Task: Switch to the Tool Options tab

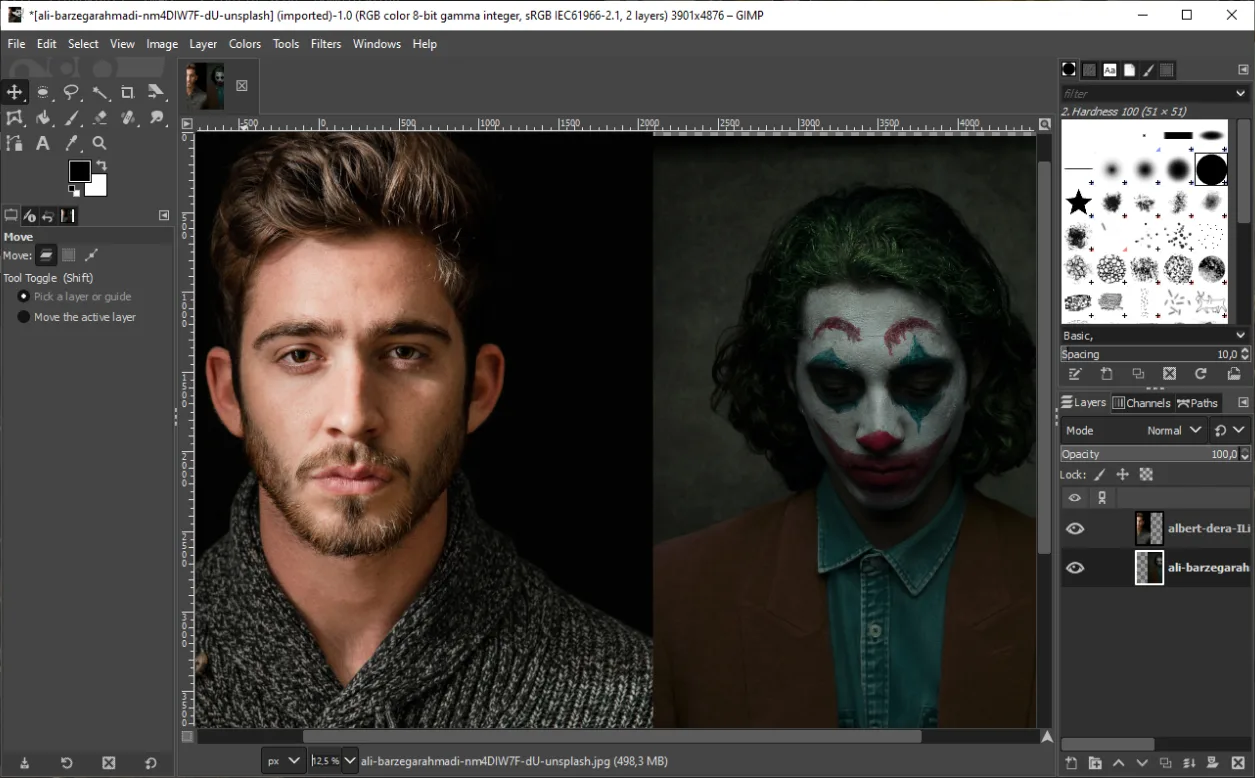Action: [11, 216]
